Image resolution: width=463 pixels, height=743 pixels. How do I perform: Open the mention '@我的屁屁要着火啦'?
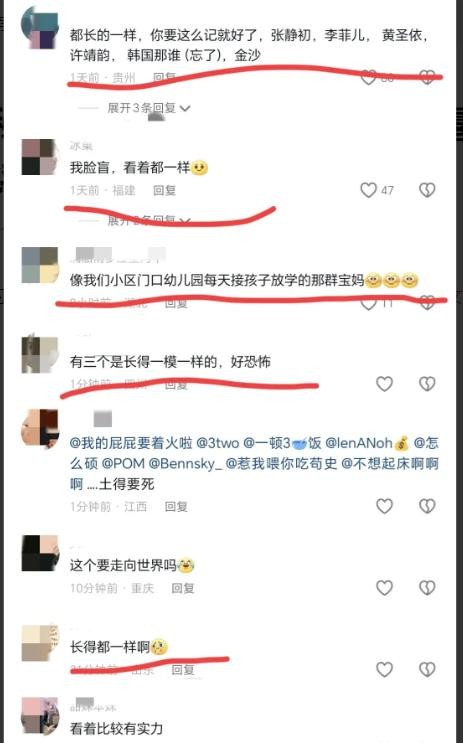(131, 443)
